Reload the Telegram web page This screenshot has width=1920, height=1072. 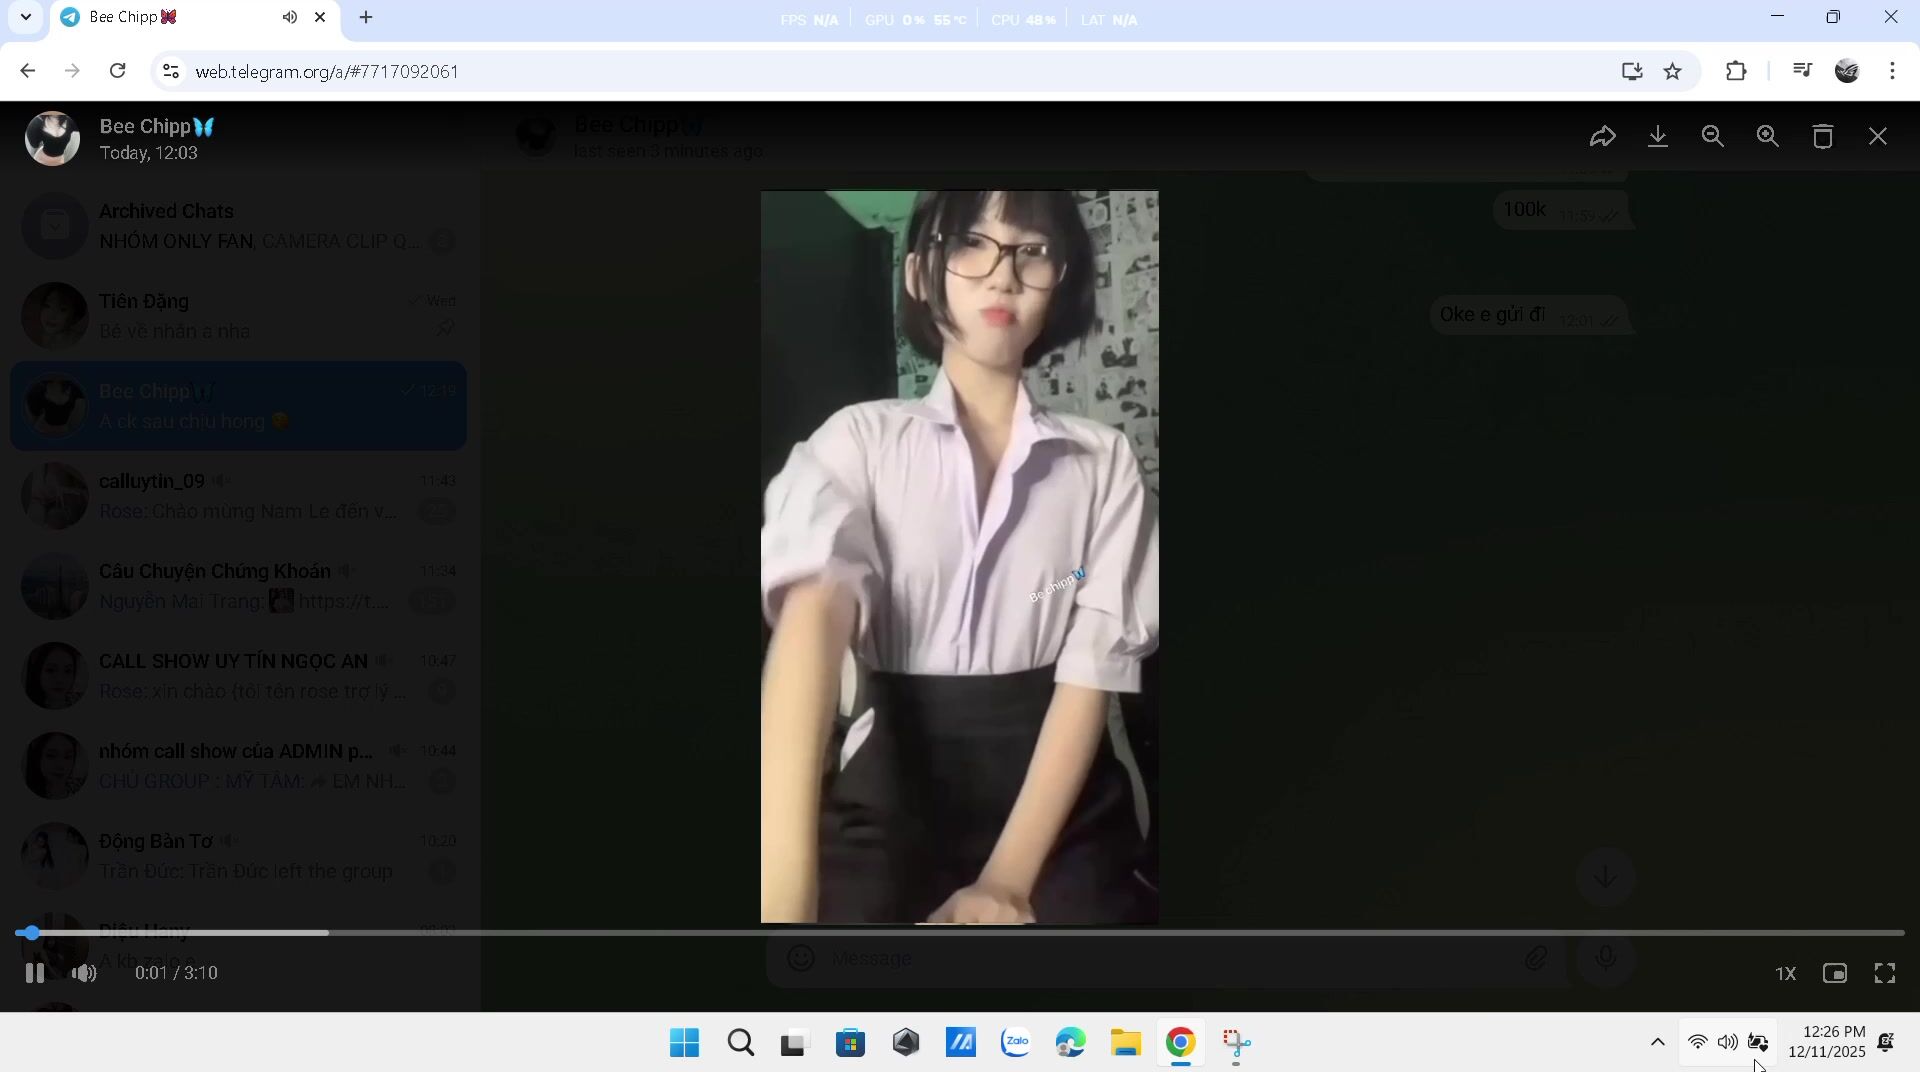click(x=118, y=71)
